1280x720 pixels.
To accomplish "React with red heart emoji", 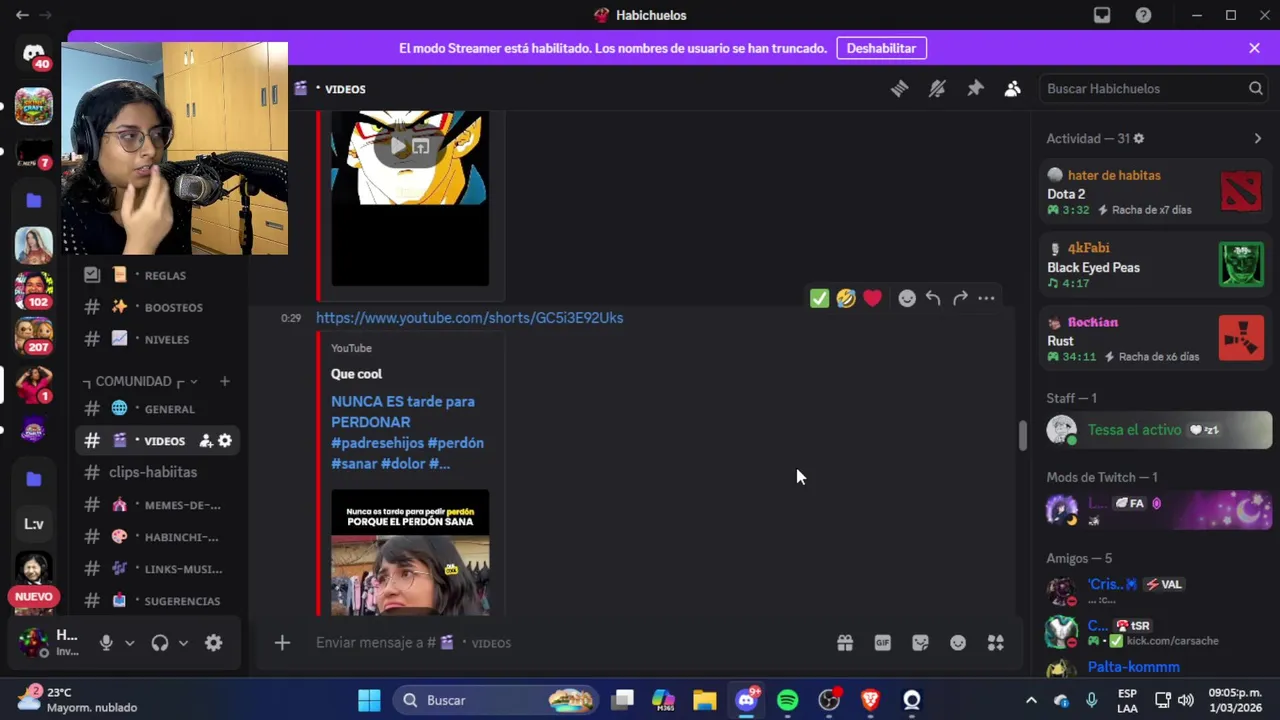I will pos(872,298).
